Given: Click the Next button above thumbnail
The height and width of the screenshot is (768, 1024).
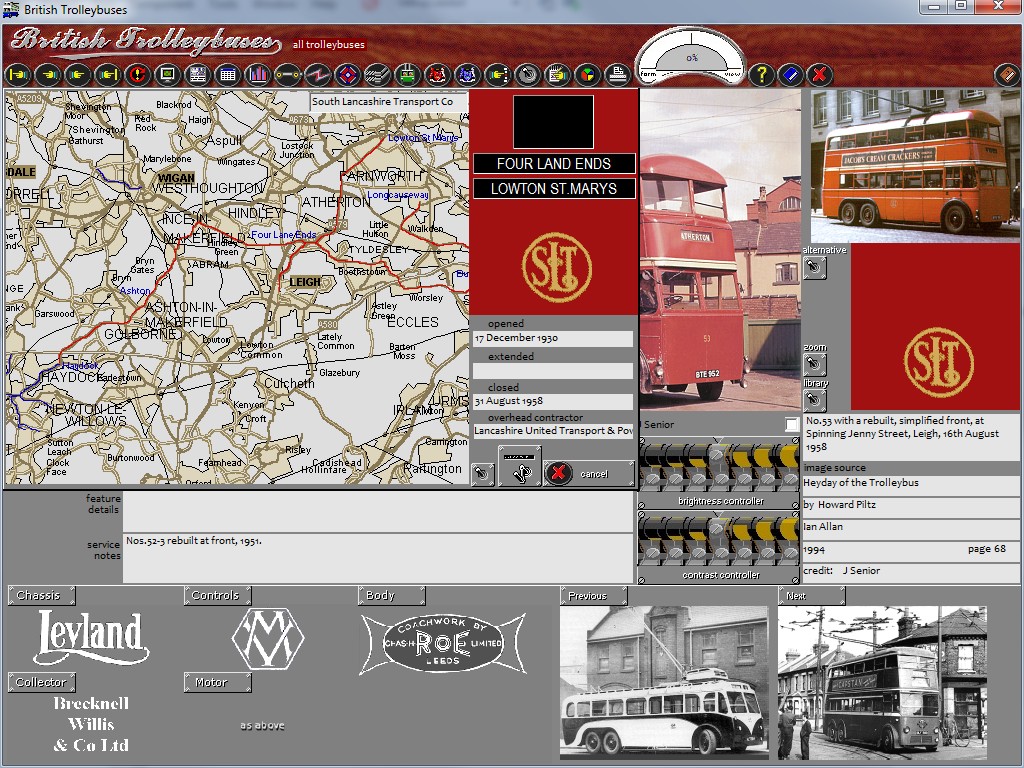Looking at the screenshot, I should (x=811, y=596).
